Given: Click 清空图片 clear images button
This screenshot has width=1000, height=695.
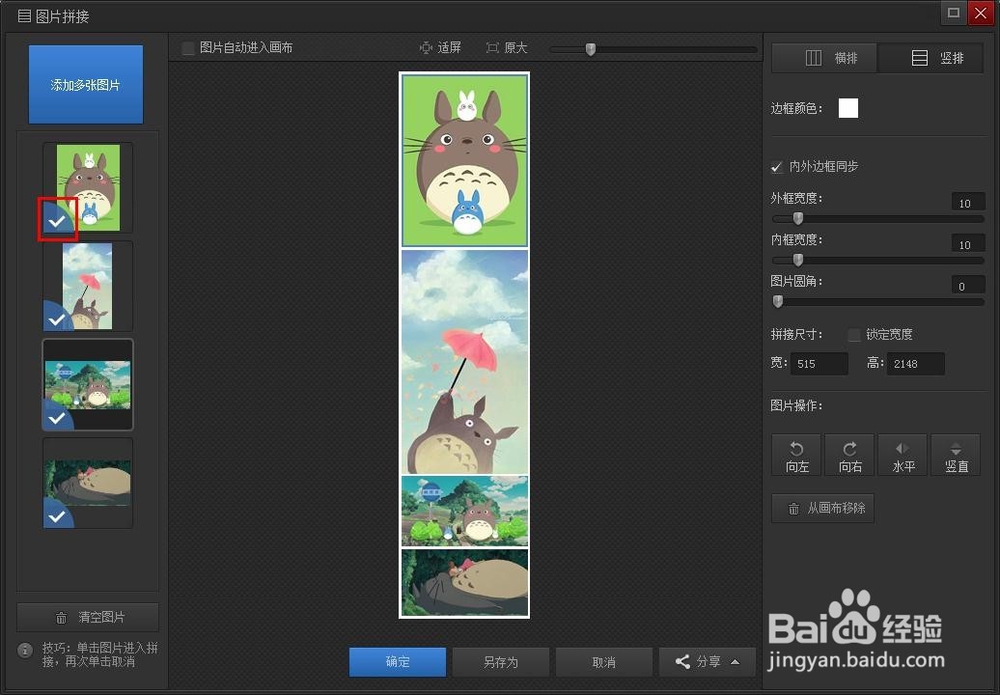Looking at the screenshot, I should coord(88,617).
